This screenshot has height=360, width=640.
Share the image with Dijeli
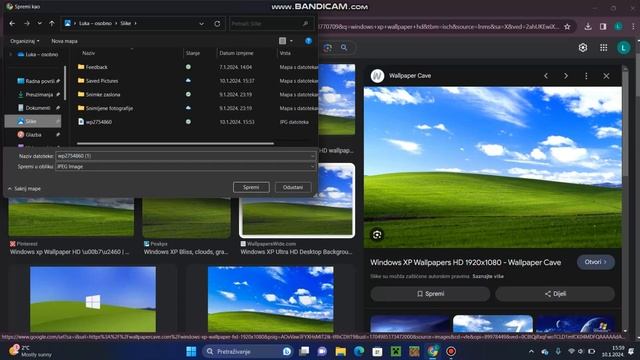(x=555, y=294)
